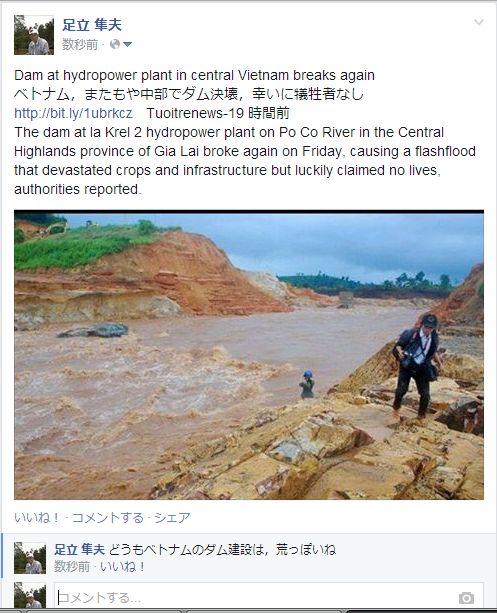
Task: Open the flooded dam photo
Action: pyautogui.click(x=249, y=355)
